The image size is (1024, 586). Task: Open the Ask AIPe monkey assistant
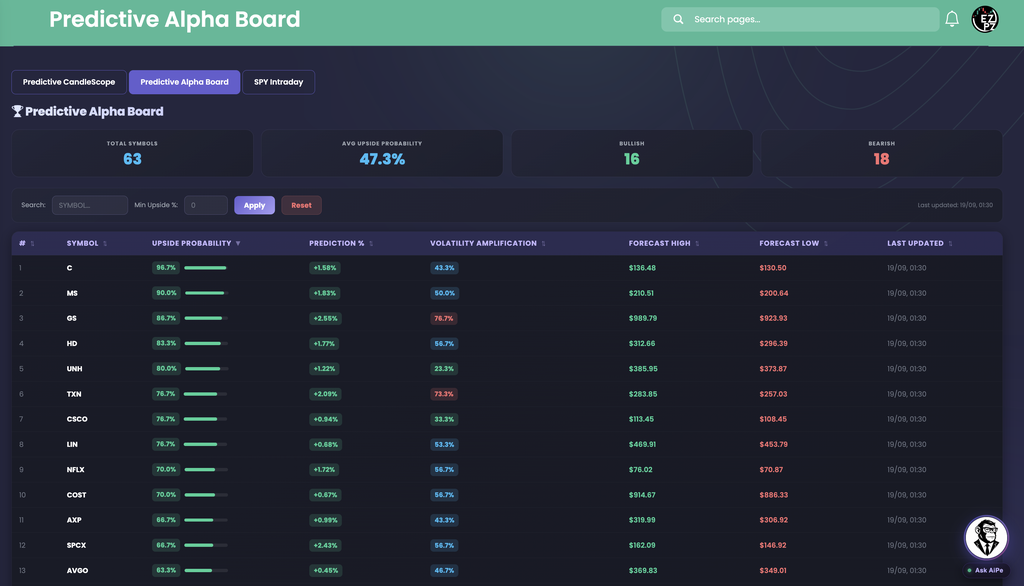click(986, 538)
